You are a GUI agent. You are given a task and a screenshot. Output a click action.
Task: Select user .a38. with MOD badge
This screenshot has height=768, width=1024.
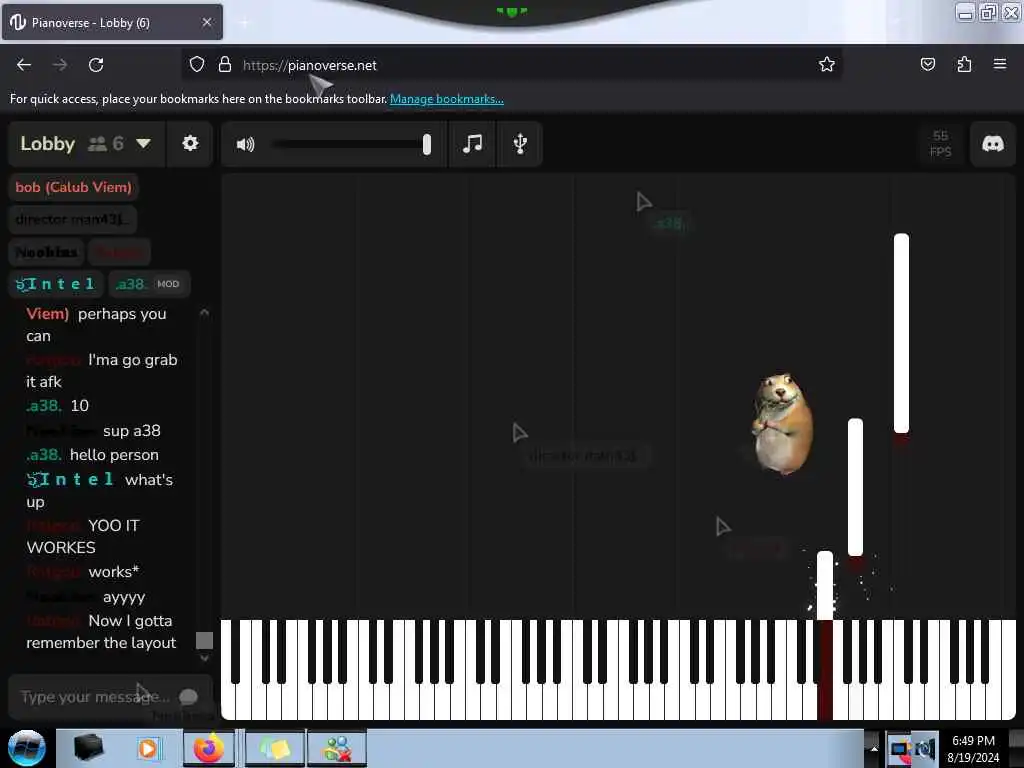pos(149,284)
